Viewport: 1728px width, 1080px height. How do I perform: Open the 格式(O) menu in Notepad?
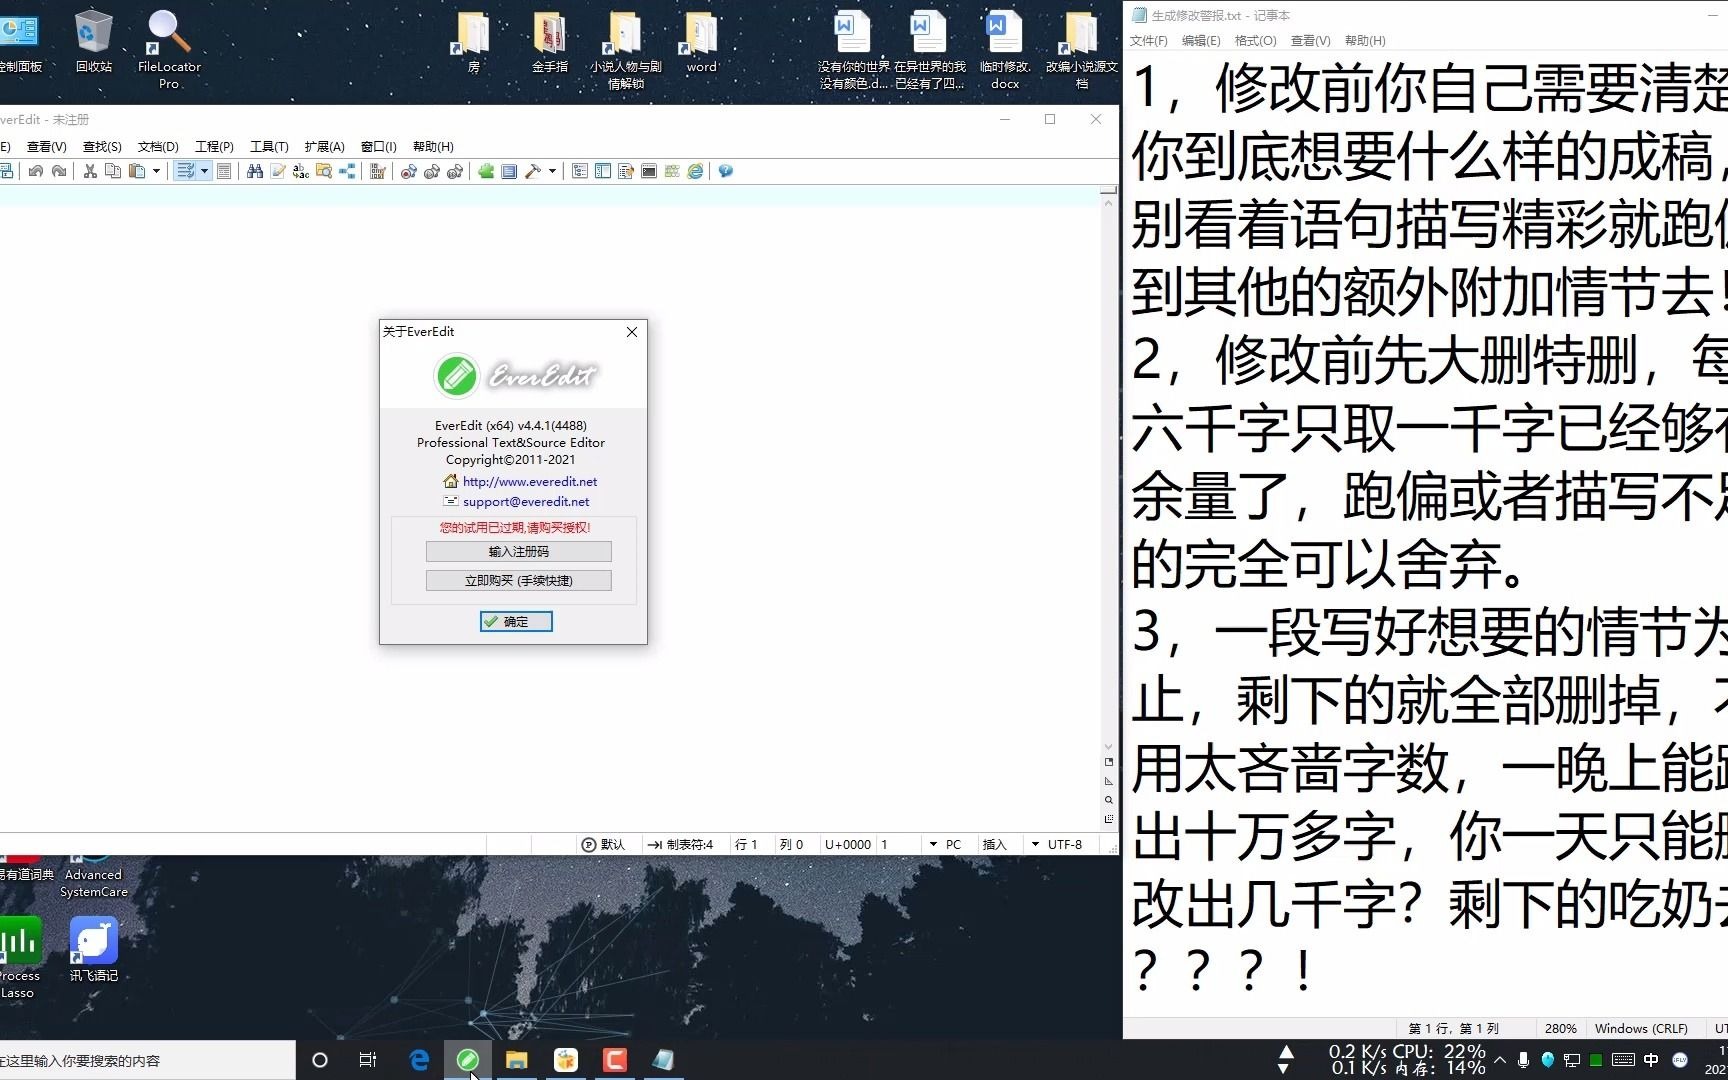(1255, 41)
